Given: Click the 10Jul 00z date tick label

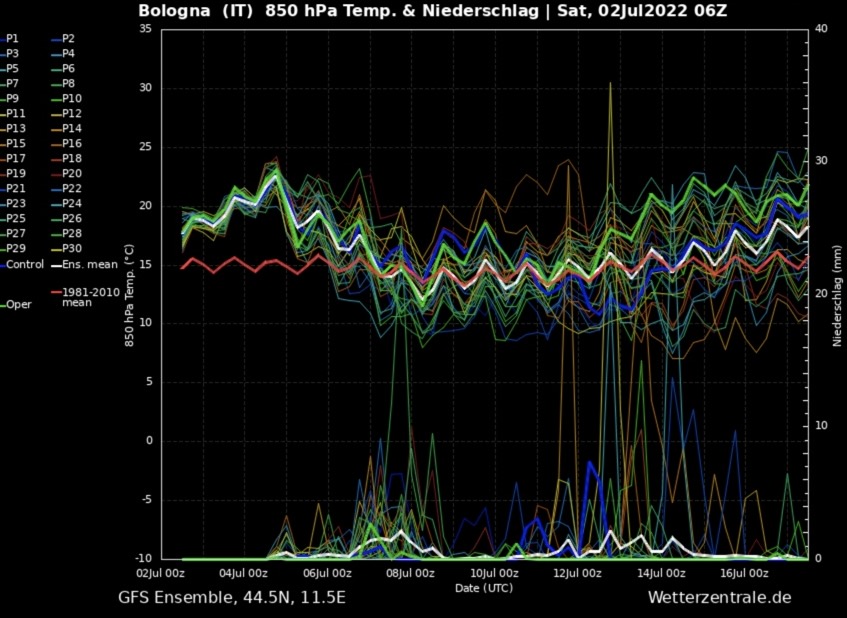Looking at the screenshot, I should (495, 573).
